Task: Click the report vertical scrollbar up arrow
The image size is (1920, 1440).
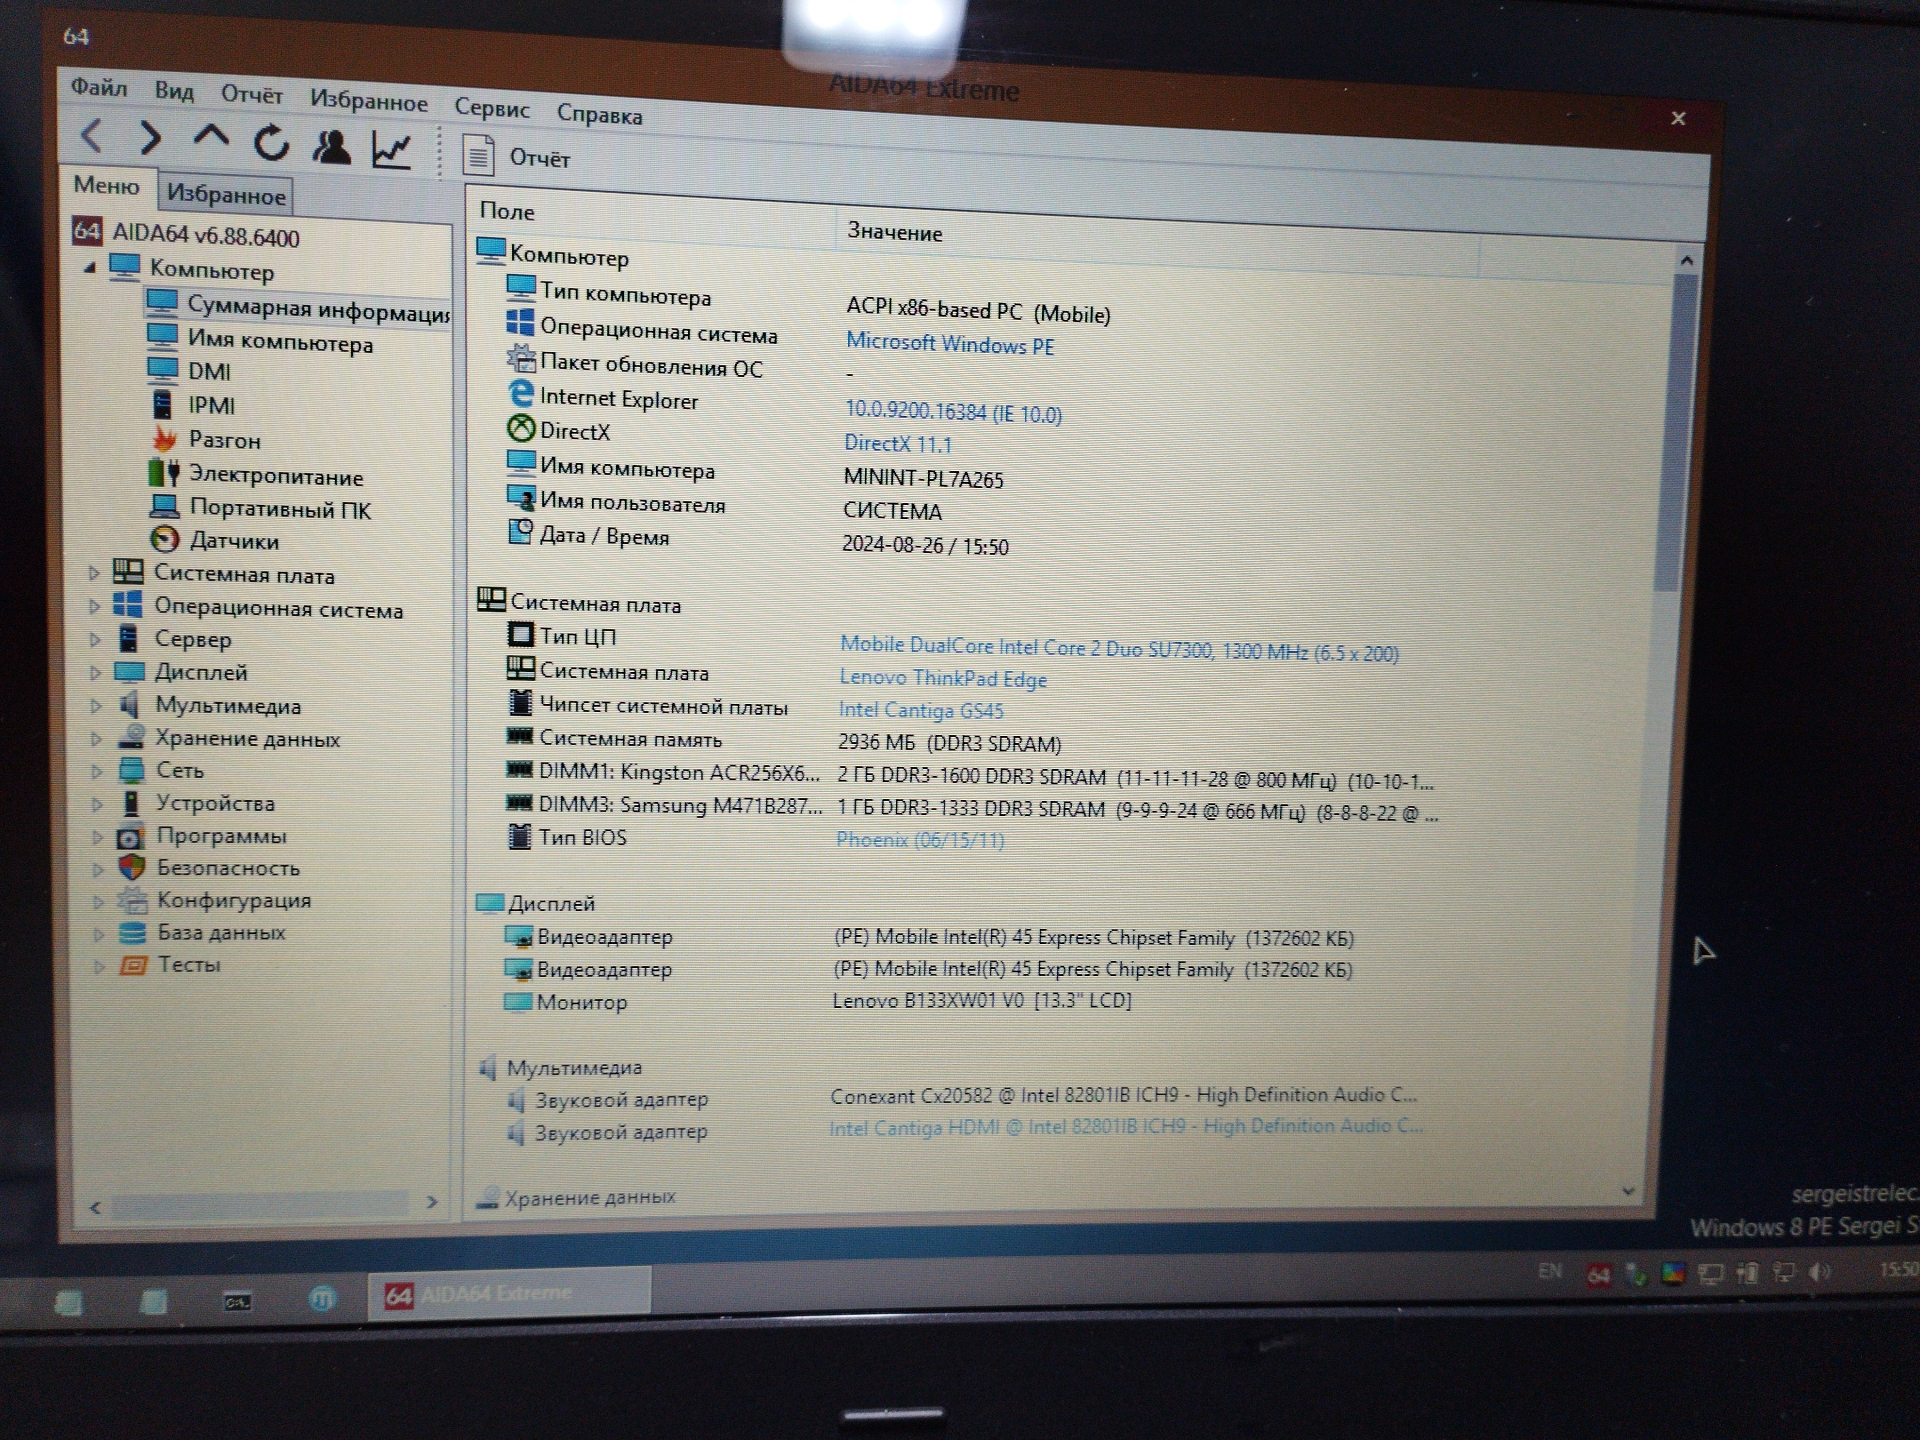Action: (1687, 261)
